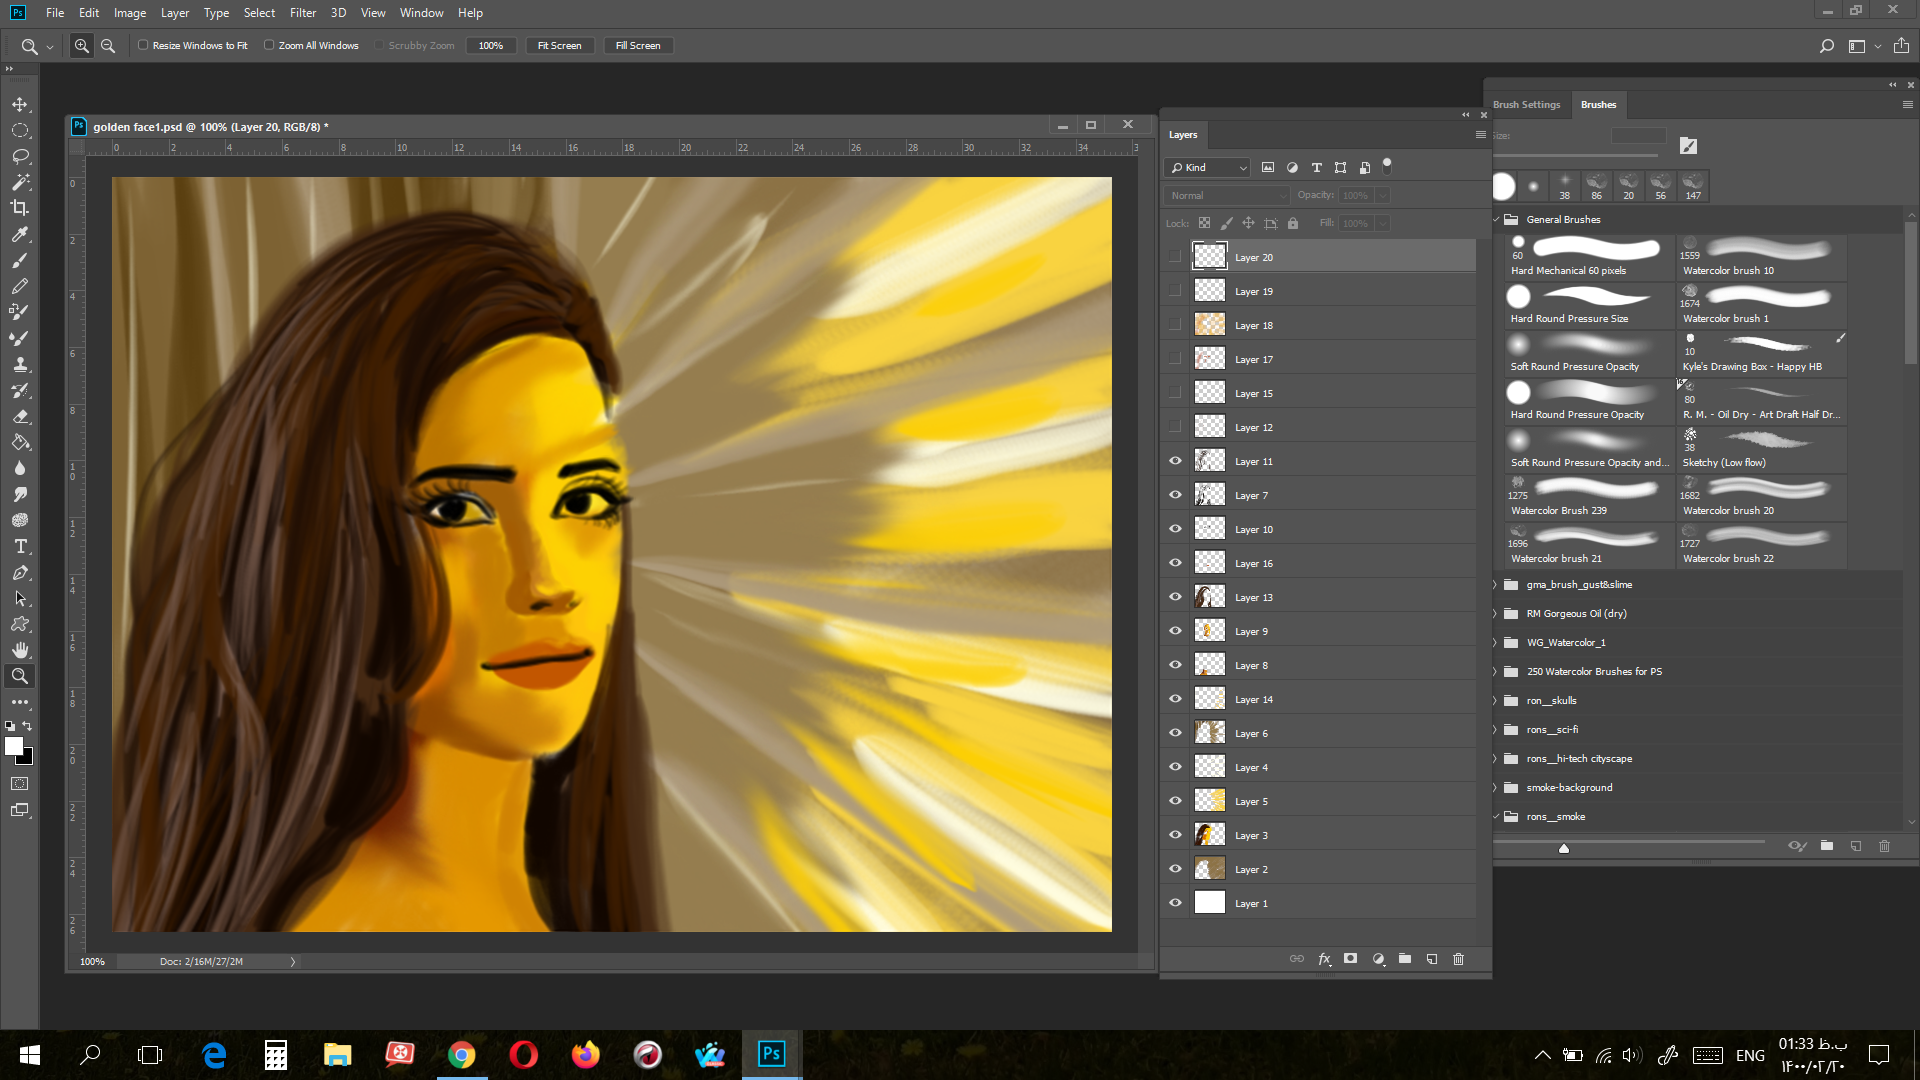
Task: Hide Layer 1 visibility eye
Action: point(1176,903)
